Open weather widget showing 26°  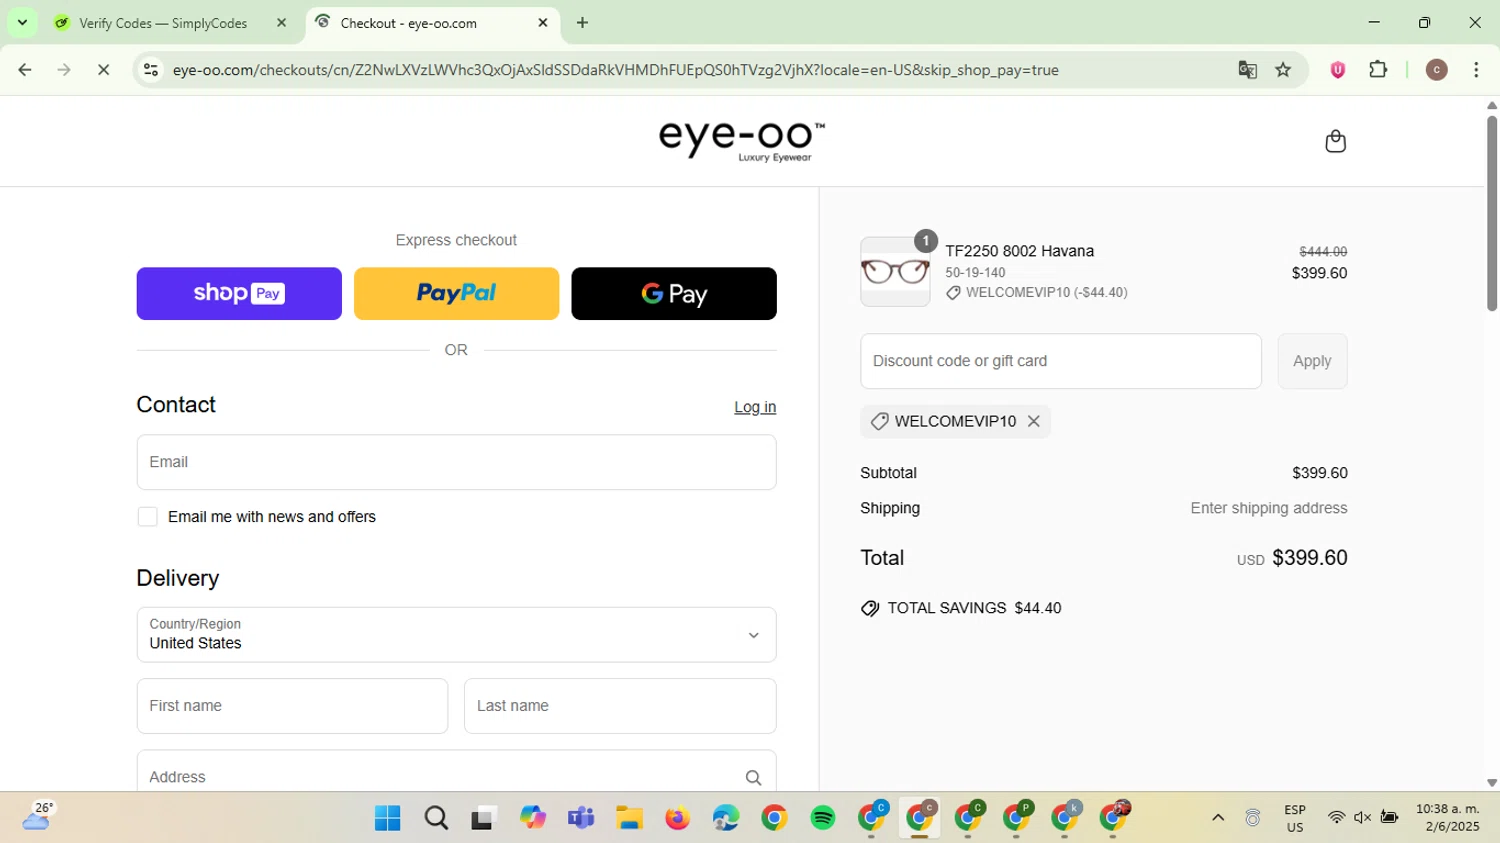37,817
